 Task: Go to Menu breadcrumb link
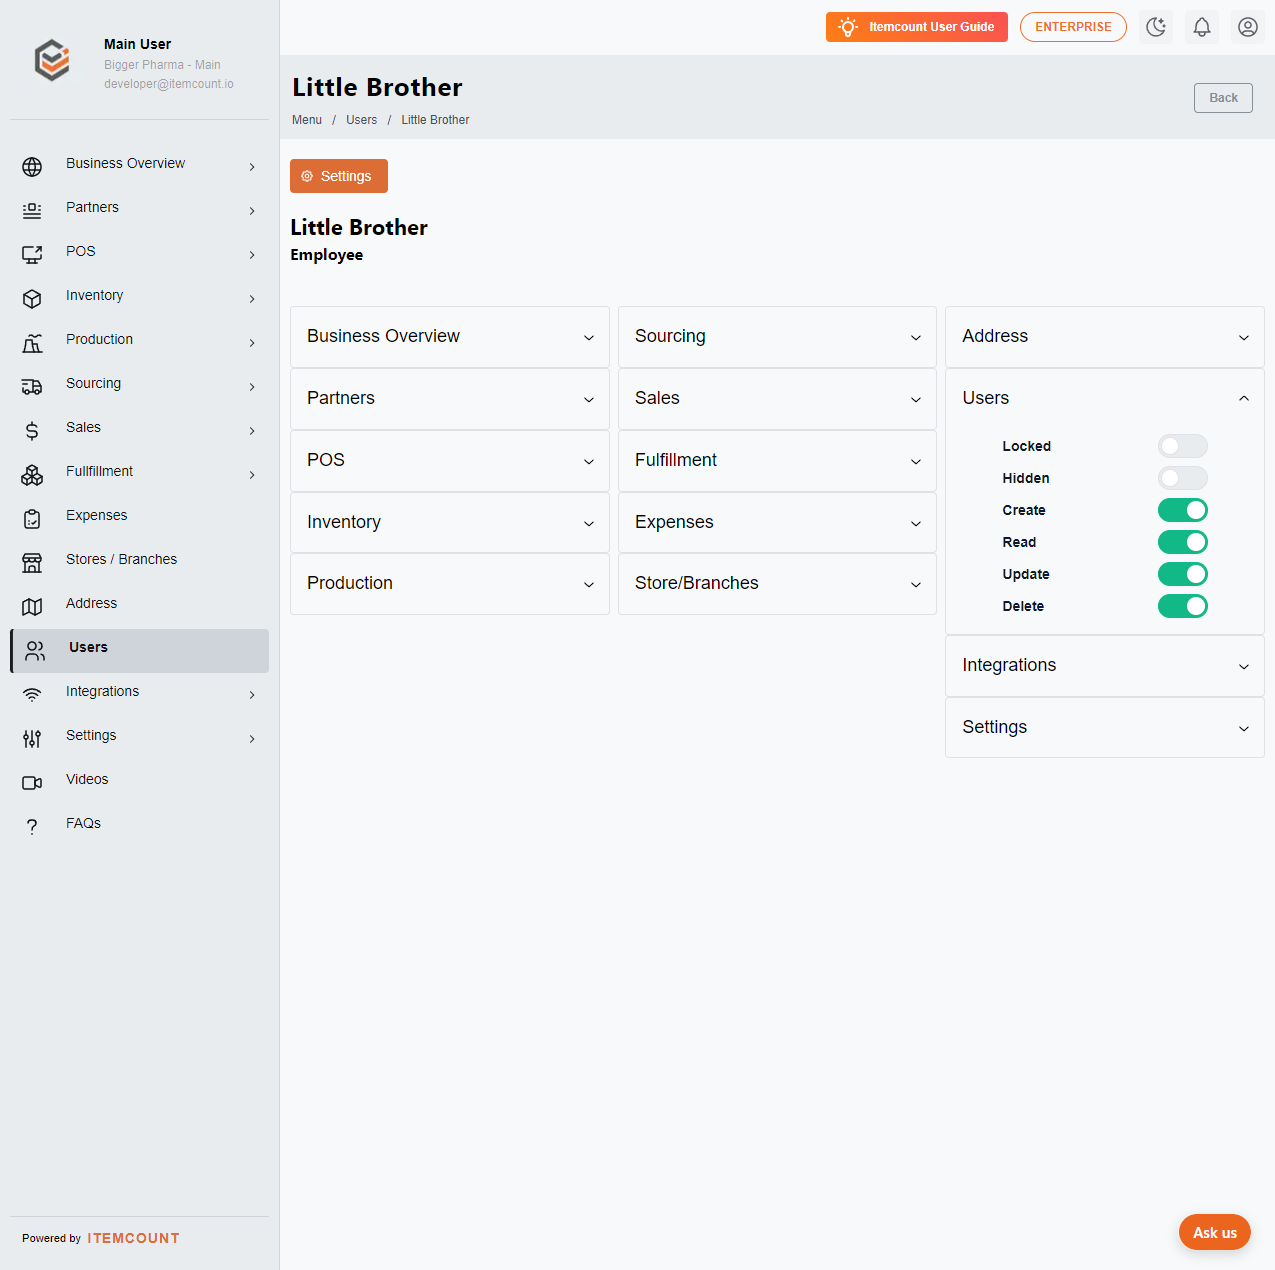pyautogui.click(x=307, y=120)
